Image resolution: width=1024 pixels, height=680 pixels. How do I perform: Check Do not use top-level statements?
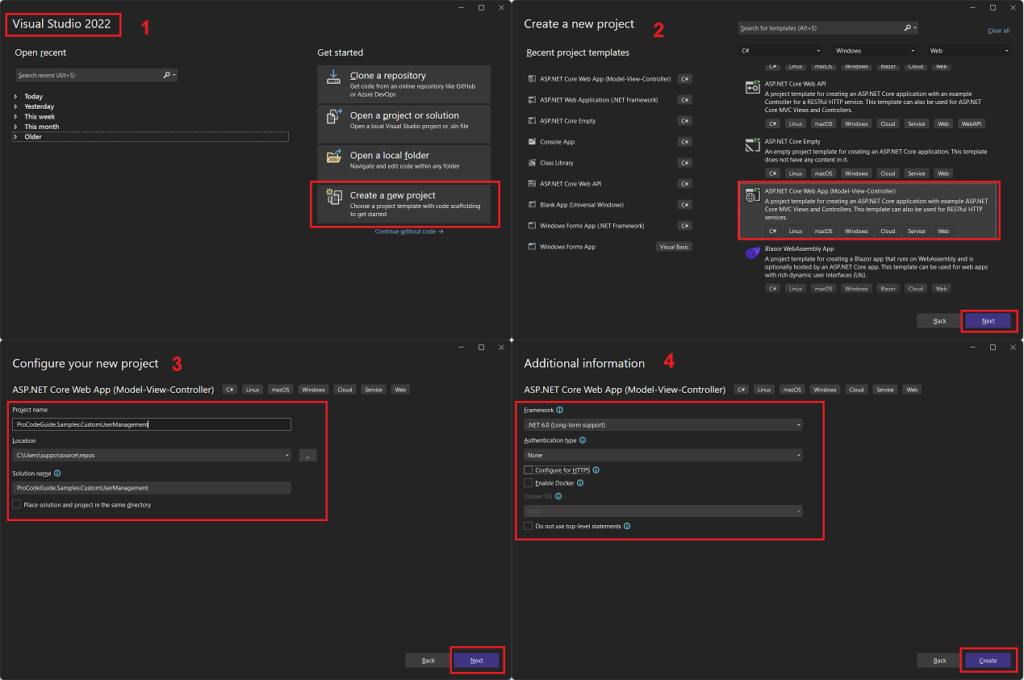(528, 526)
